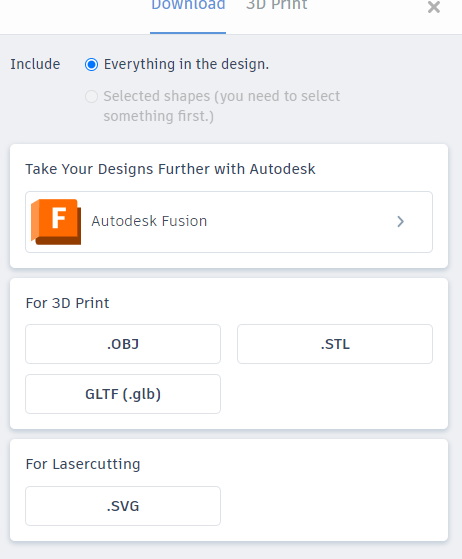Download the design as .OBJ
Screen dimensions: 462x559
[x=123, y=344]
